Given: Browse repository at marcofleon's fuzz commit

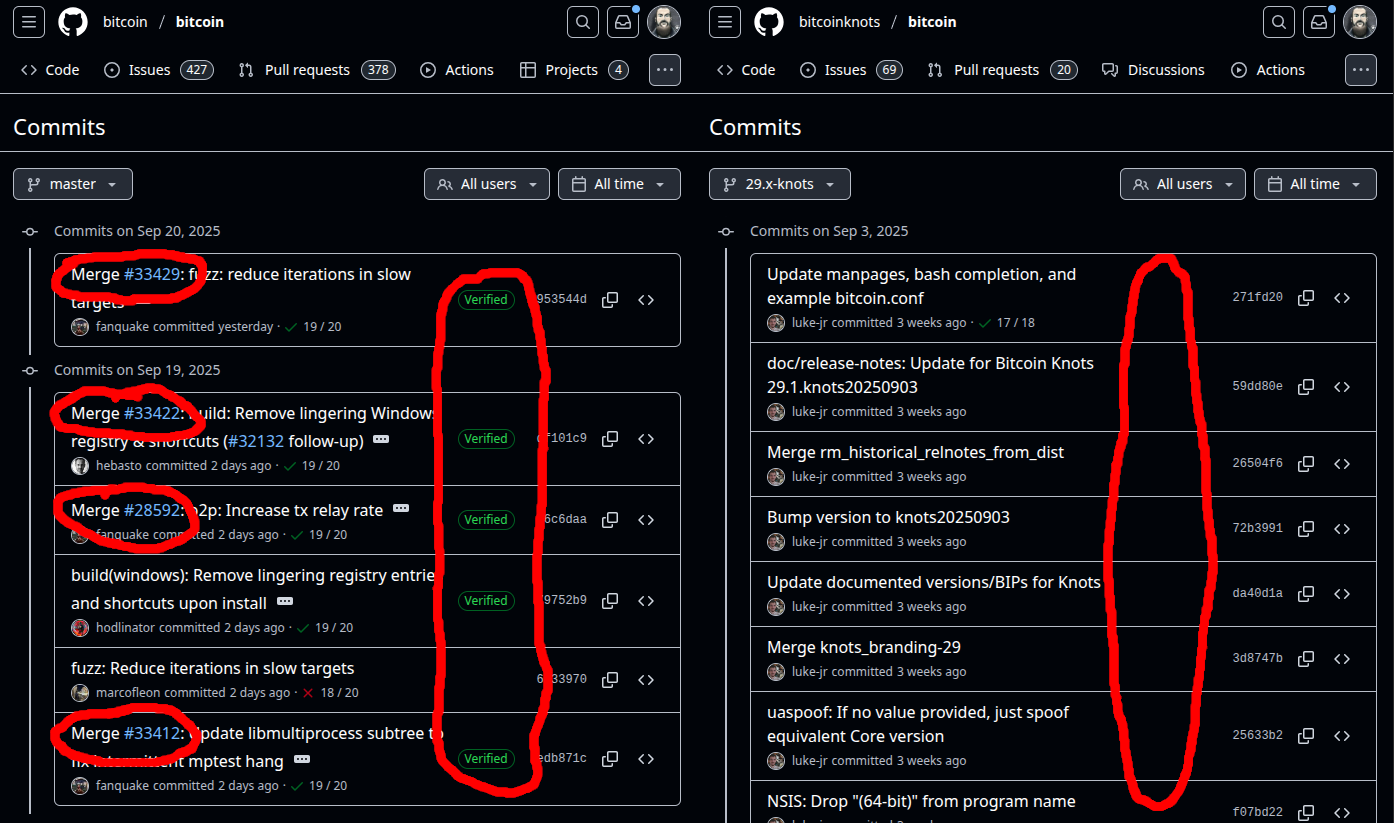Looking at the screenshot, I should [x=646, y=680].
